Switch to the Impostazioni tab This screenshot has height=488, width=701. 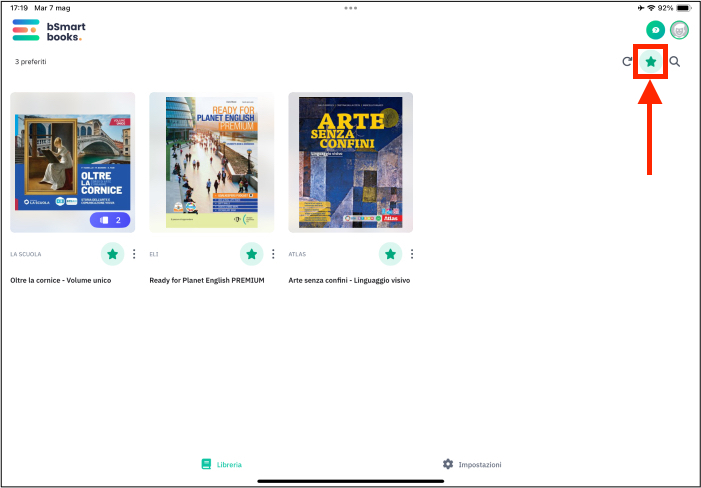tap(472, 464)
